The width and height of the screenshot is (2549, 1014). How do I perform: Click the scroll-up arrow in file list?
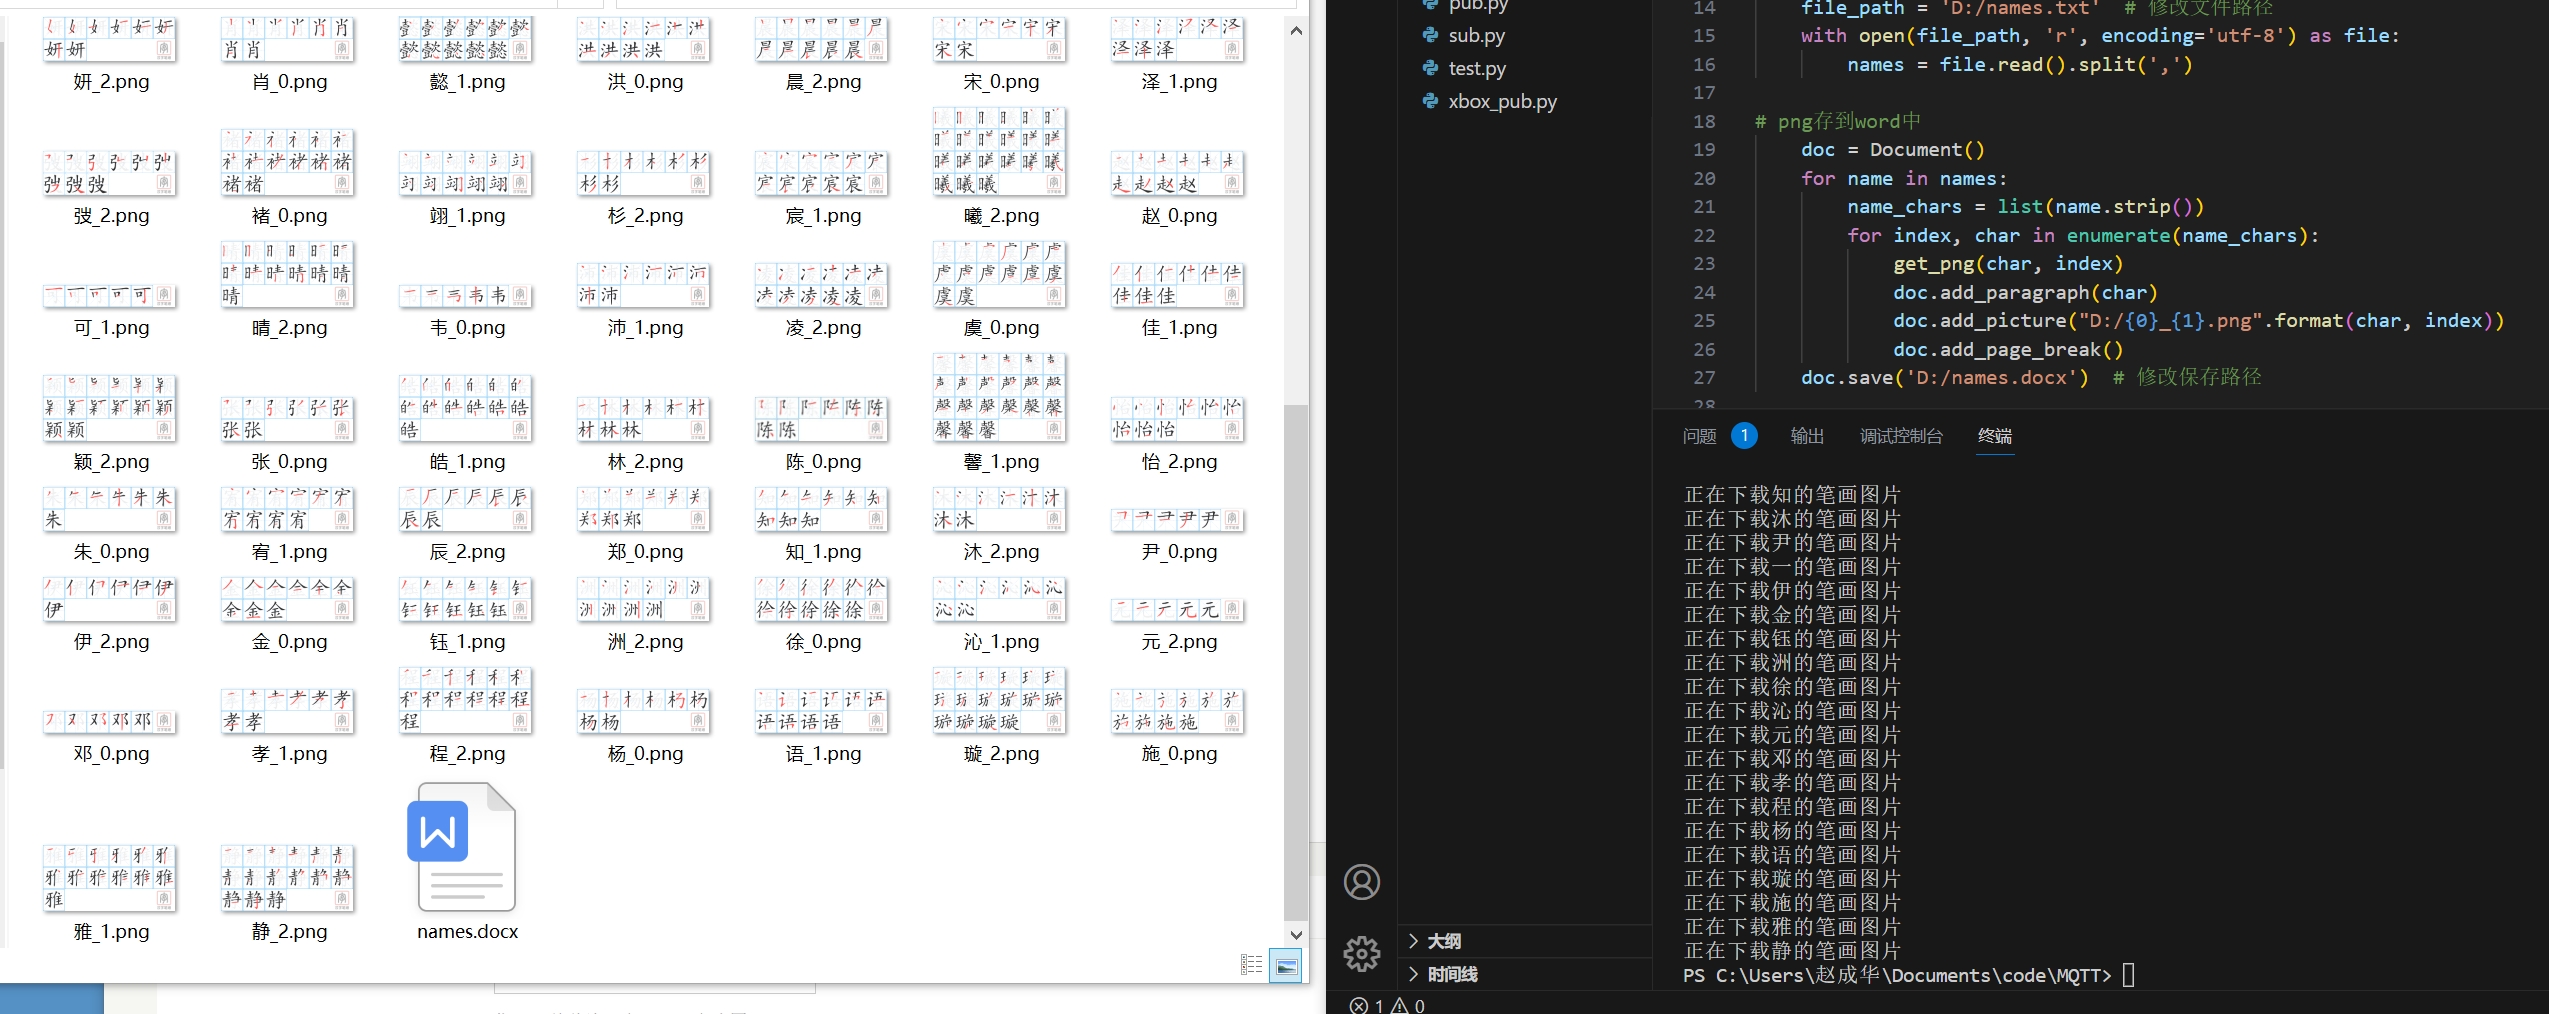[x=1296, y=31]
